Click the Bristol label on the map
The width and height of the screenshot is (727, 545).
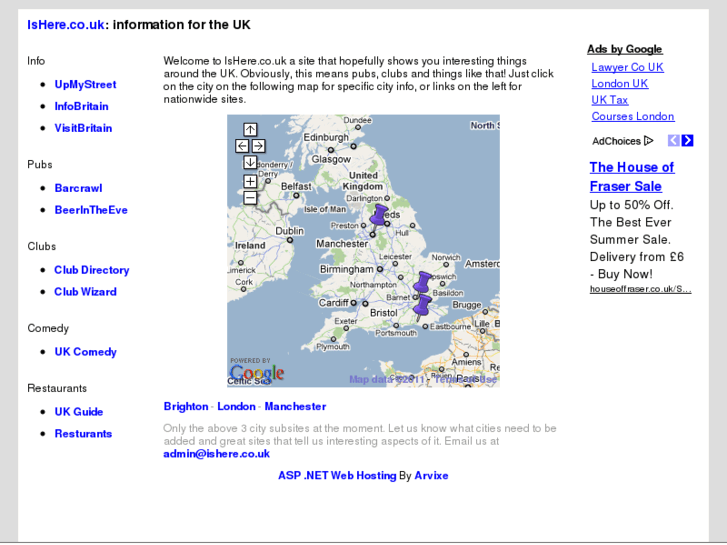383,313
